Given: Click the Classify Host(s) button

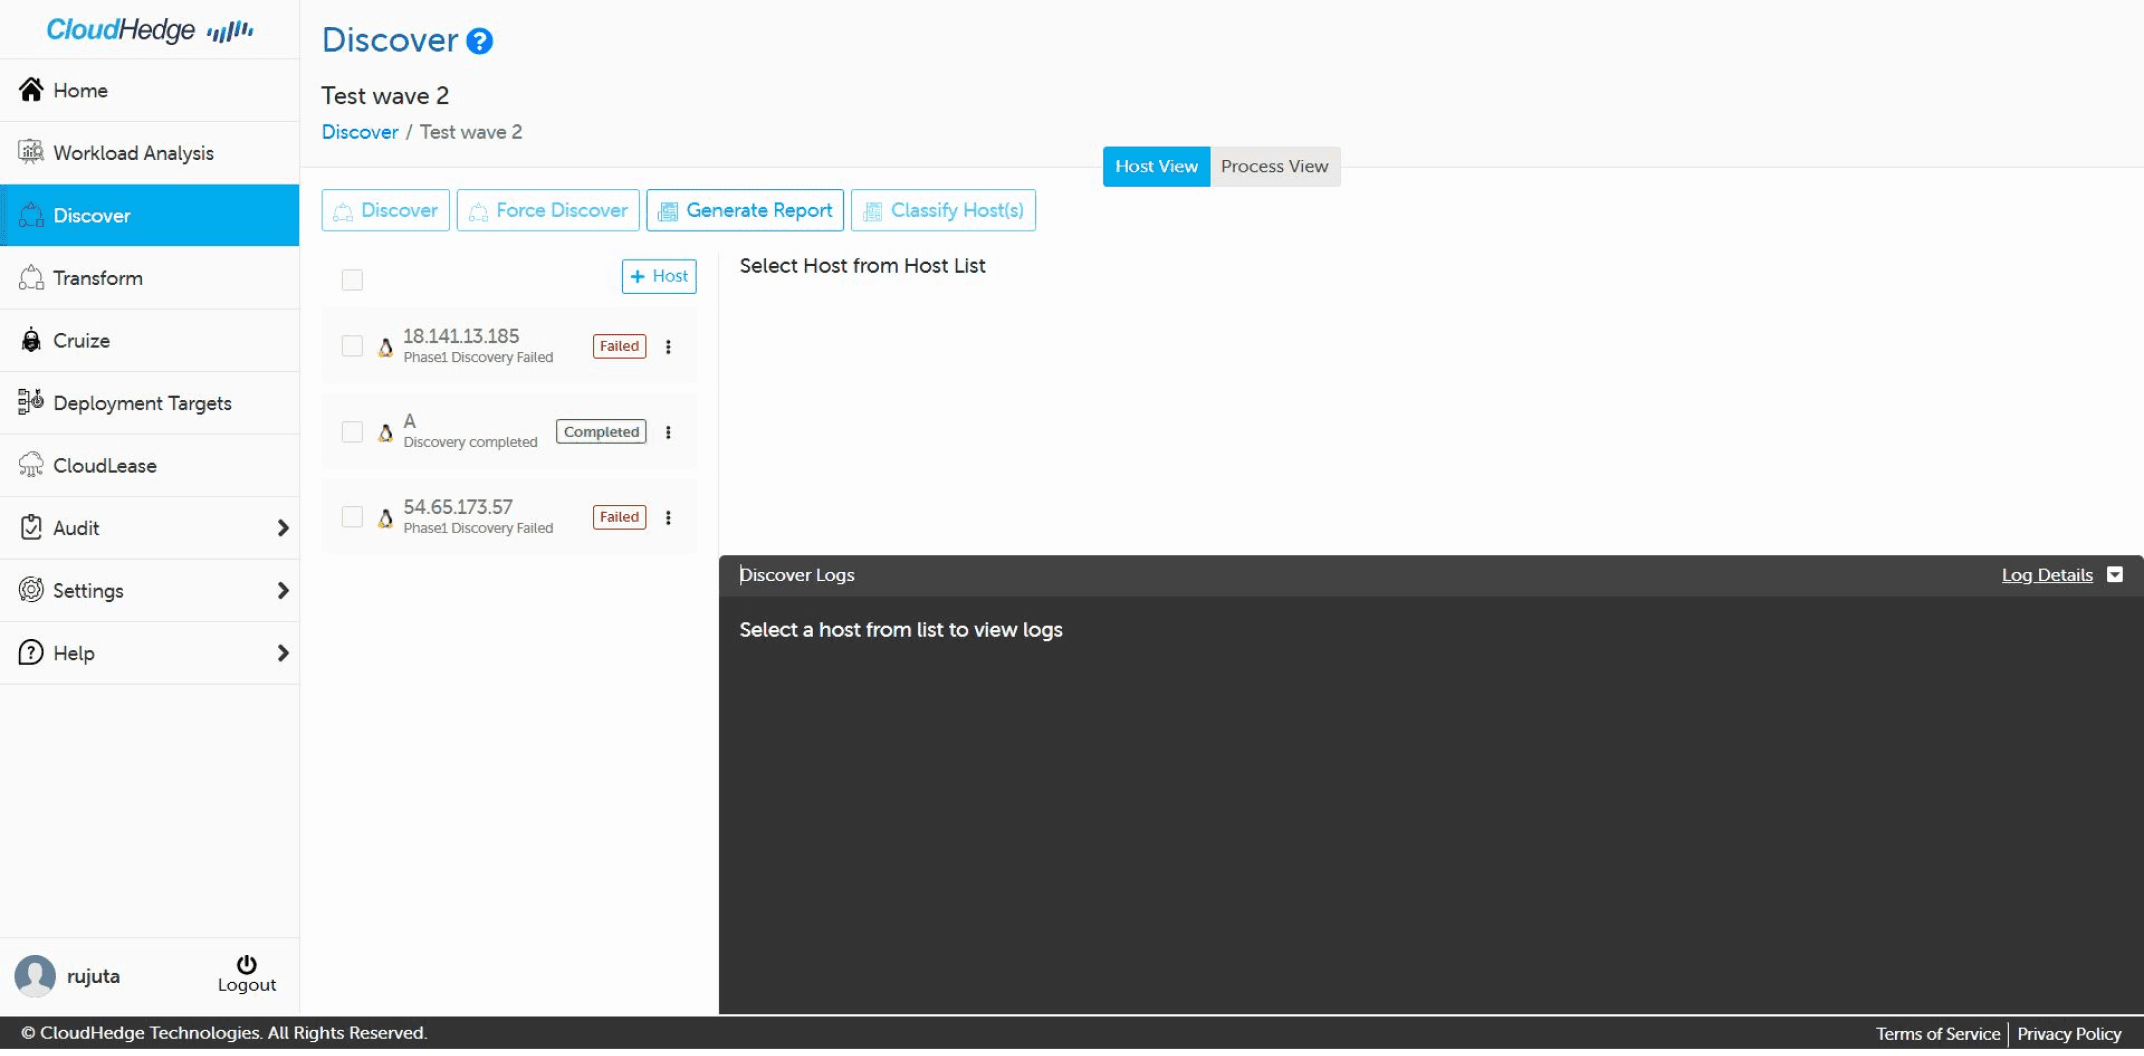Looking at the screenshot, I should [x=943, y=210].
